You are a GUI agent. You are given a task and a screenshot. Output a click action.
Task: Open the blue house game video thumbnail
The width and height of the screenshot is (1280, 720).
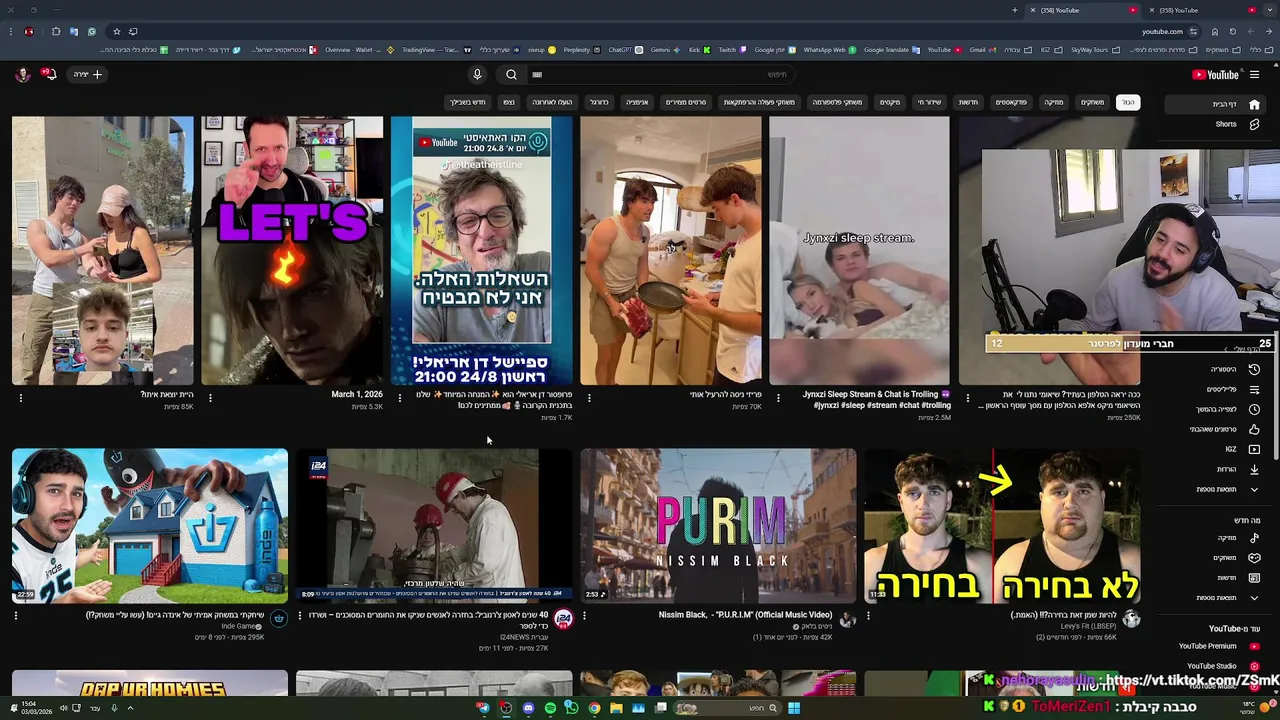tap(150, 525)
